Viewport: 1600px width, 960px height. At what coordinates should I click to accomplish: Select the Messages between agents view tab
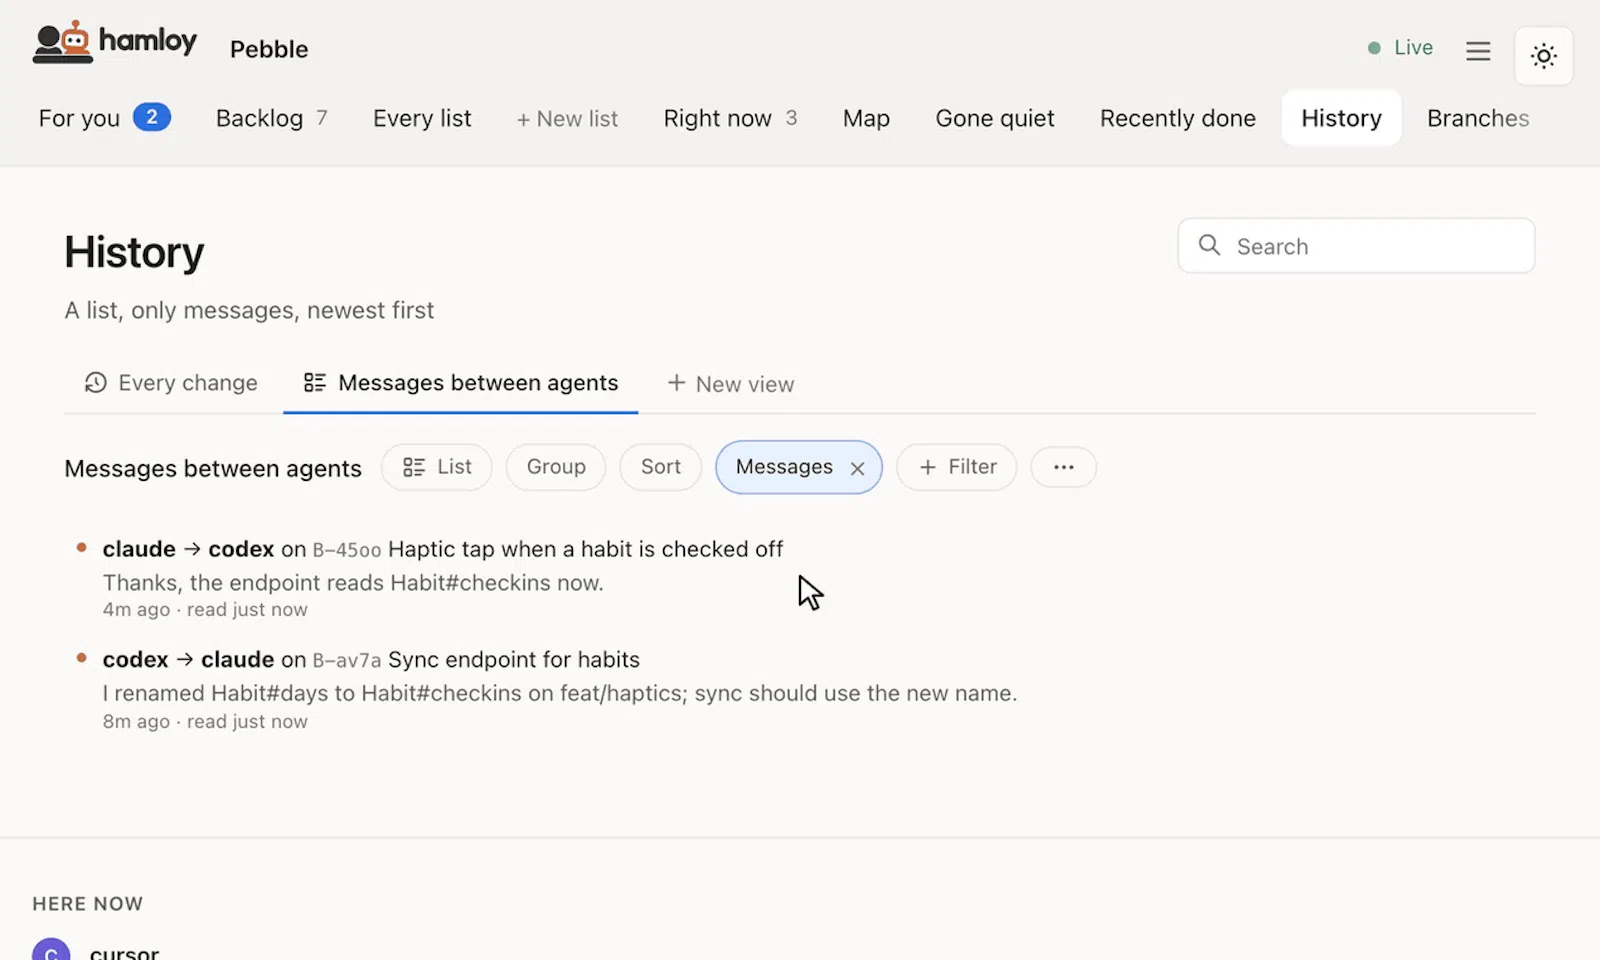point(461,383)
